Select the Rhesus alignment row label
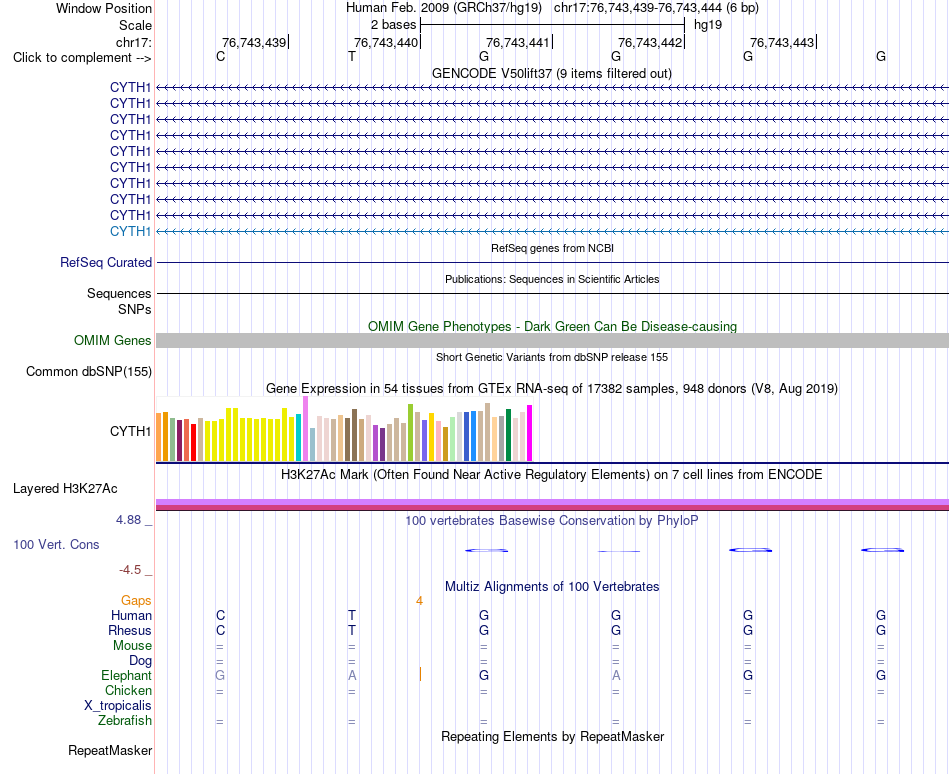This screenshot has height=774, width=950. pyautogui.click(x=130, y=630)
